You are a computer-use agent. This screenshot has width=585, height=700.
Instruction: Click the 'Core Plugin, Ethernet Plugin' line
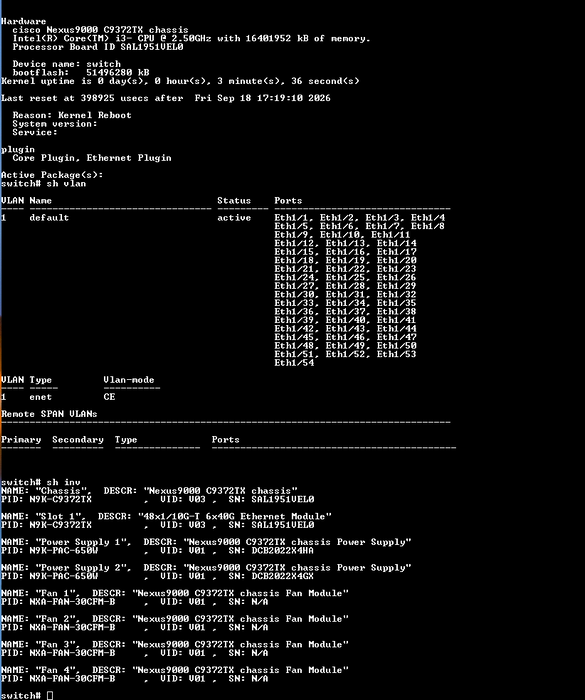click(92, 158)
